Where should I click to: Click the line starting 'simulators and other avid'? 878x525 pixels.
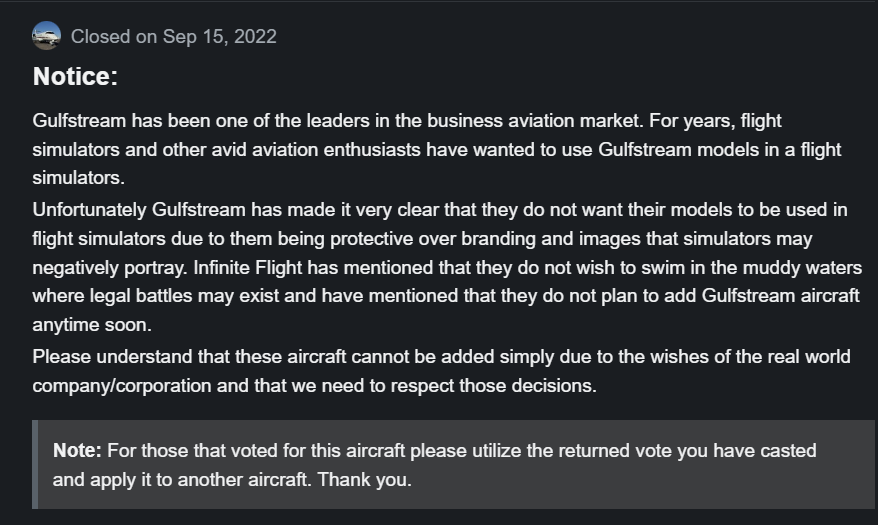(437, 150)
